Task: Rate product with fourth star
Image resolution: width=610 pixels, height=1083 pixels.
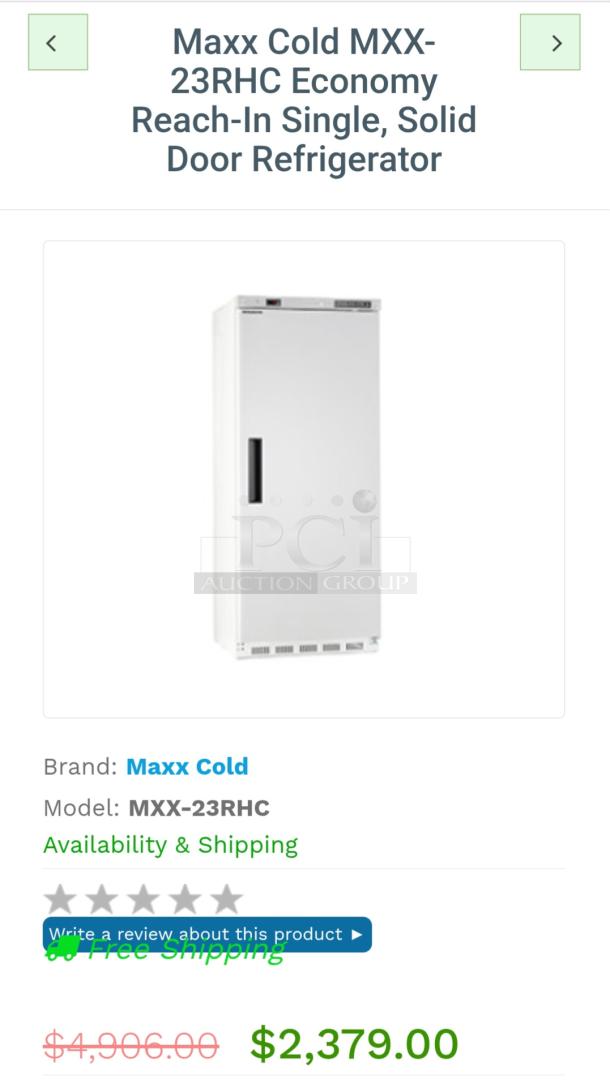Action: [x=184, y=899]
